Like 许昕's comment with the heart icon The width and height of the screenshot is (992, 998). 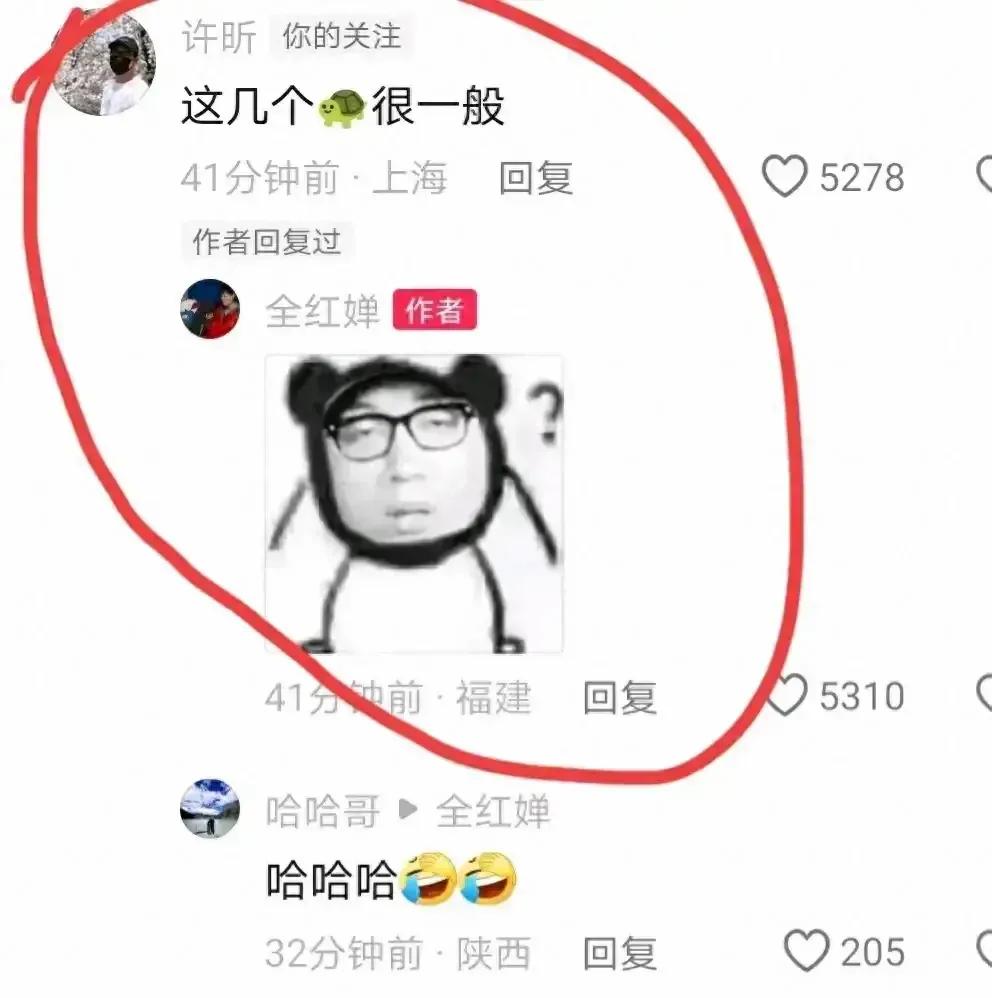coord(785,176)
